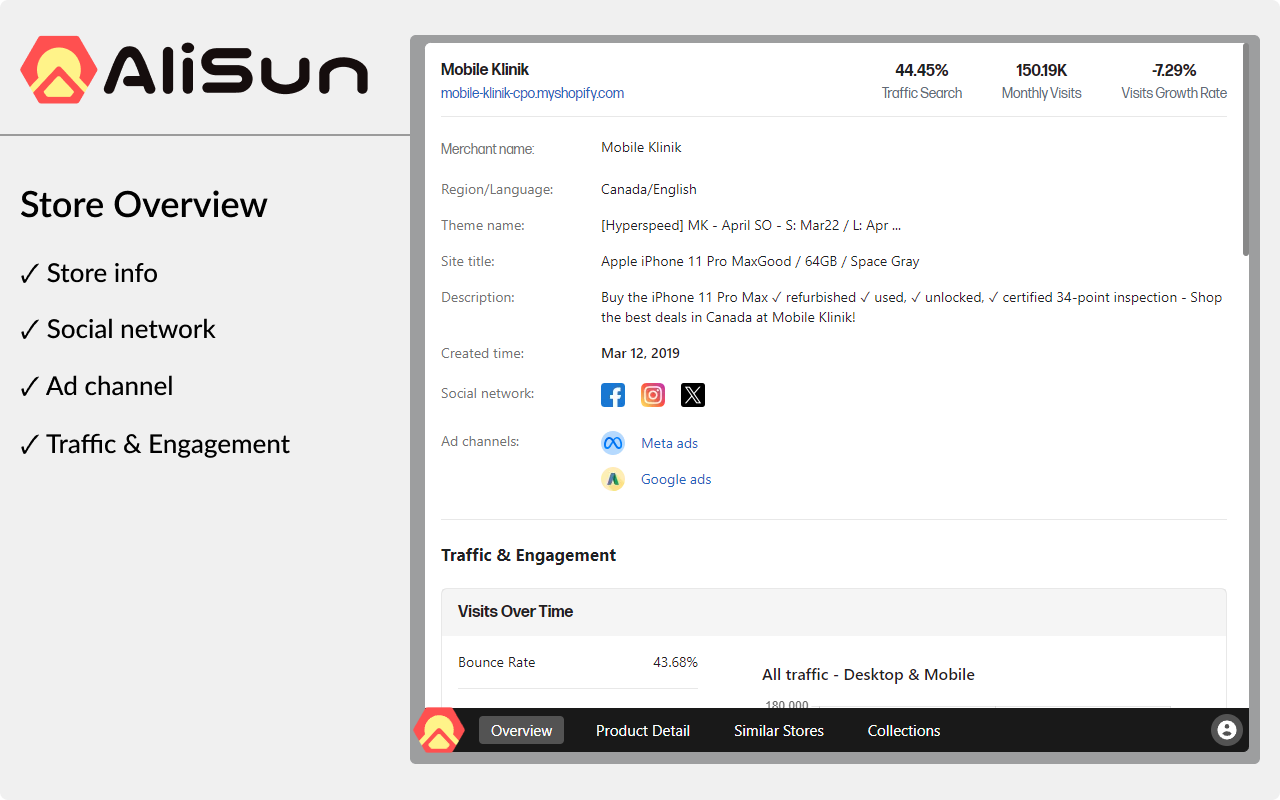This screenshot has height=800, width=1280.
Task: Select the Overview tab
Action: pos(521,731)
